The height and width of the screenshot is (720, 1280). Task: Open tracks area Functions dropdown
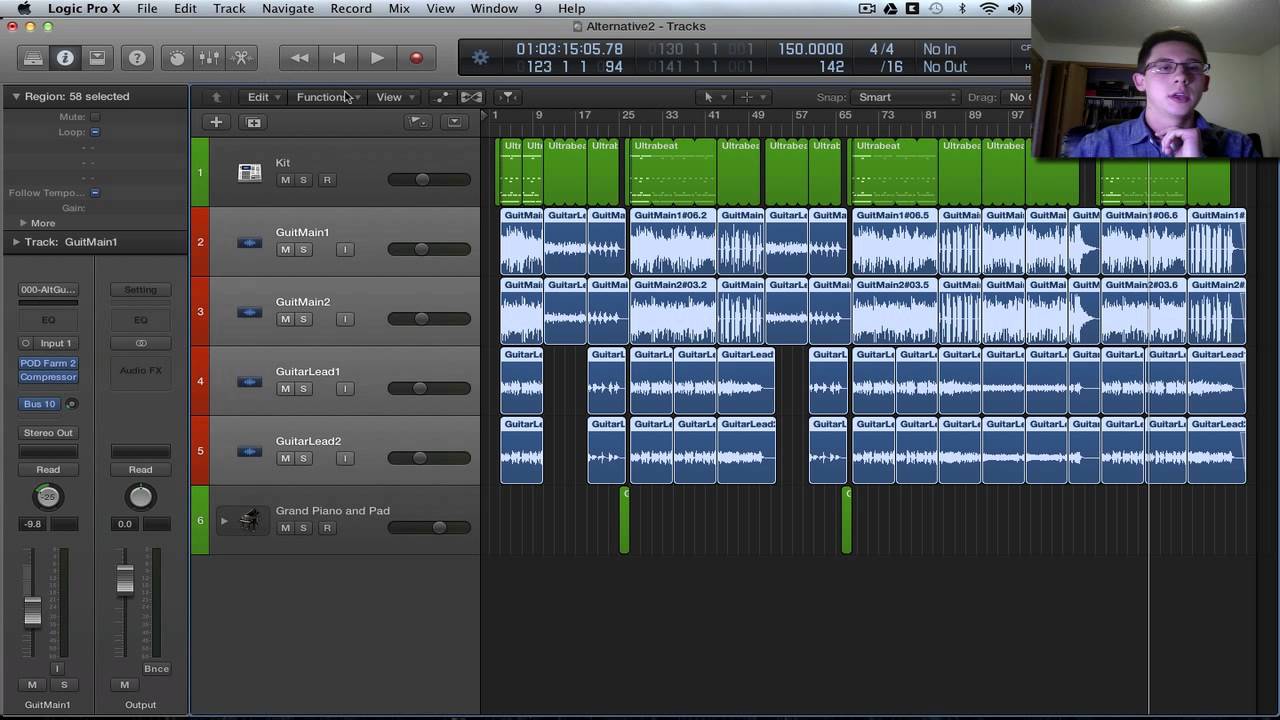(x=328, y=97)
